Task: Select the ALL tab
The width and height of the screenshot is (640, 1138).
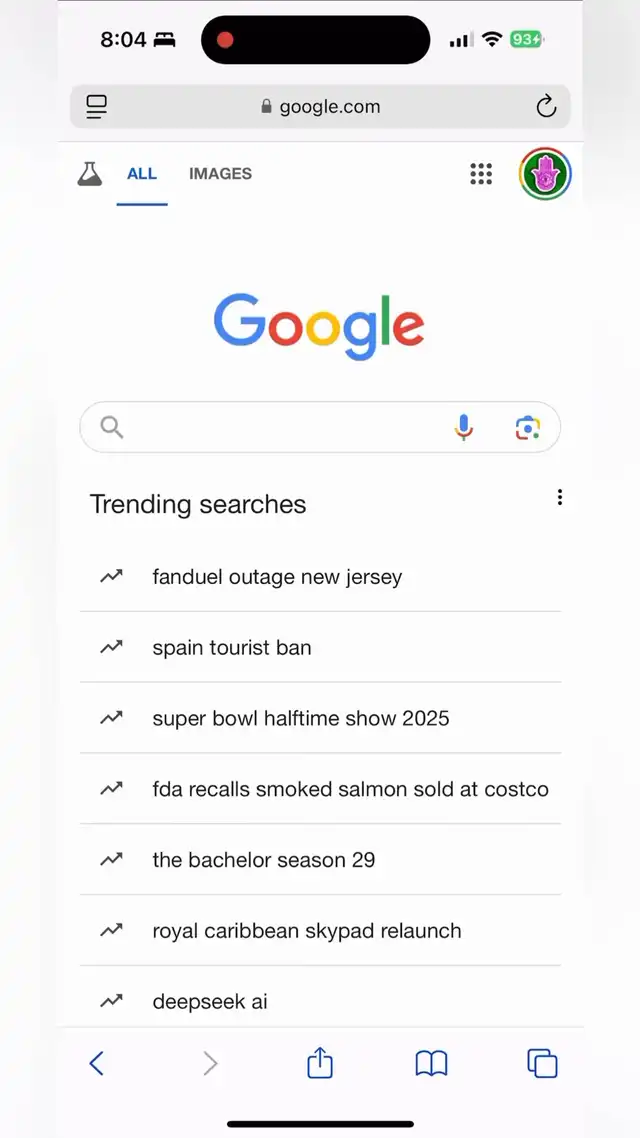Action: (x=142, y=174)
